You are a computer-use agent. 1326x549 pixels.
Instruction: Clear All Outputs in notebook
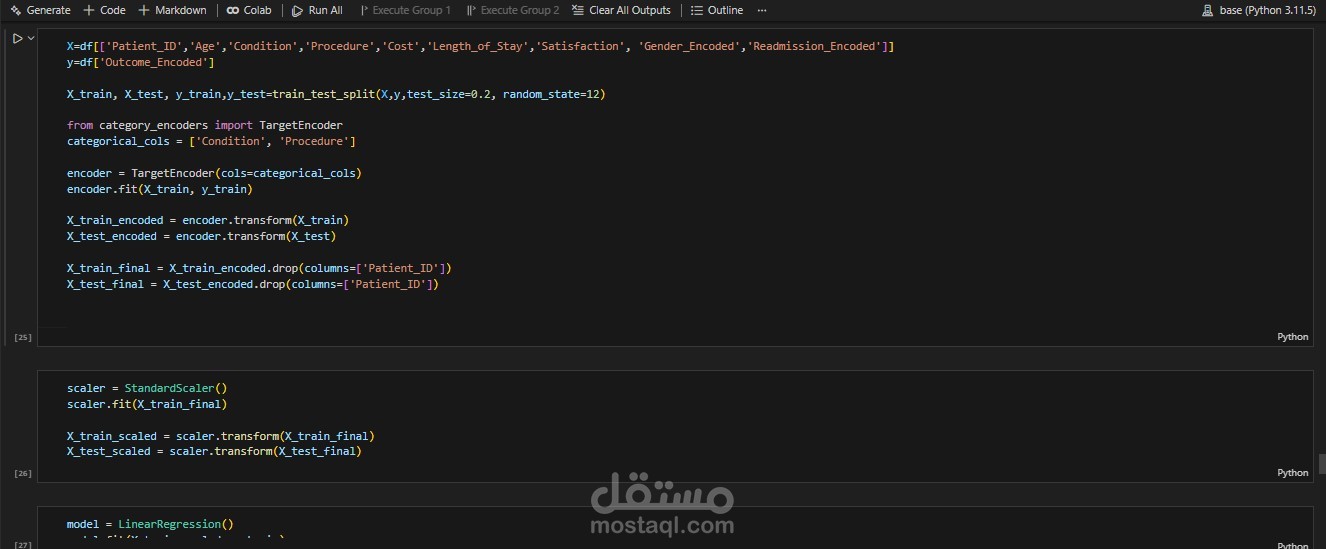point(621,10)
